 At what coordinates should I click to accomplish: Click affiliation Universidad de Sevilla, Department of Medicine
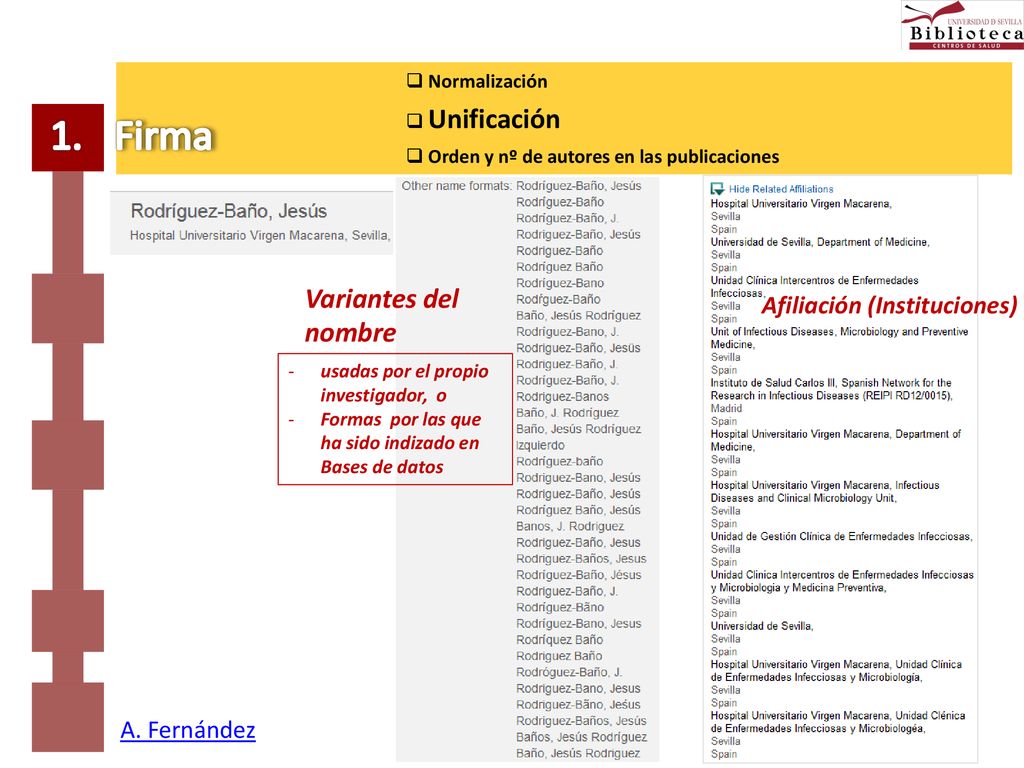click(x=820, y=242)
